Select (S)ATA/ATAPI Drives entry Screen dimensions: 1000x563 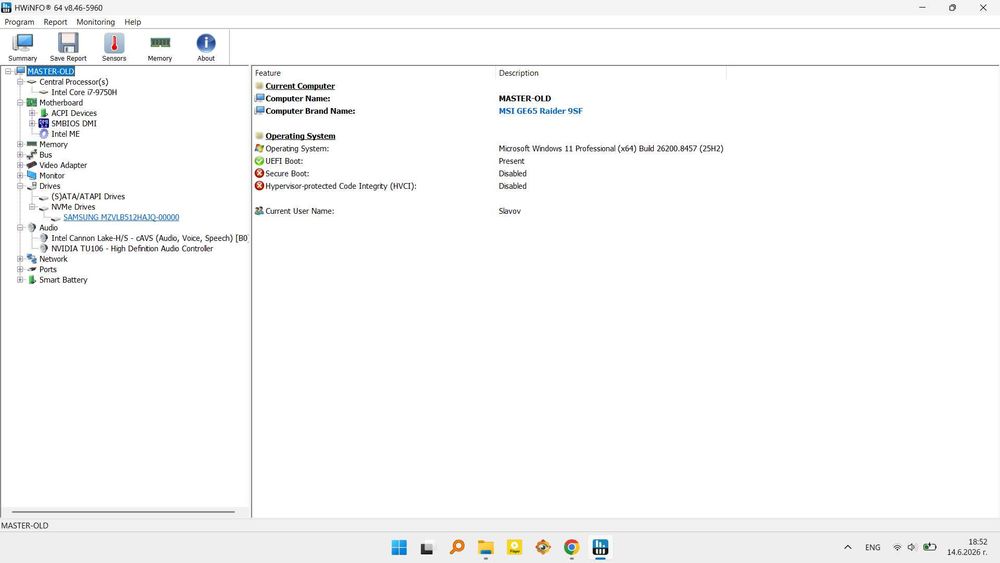tap(88, 196)
